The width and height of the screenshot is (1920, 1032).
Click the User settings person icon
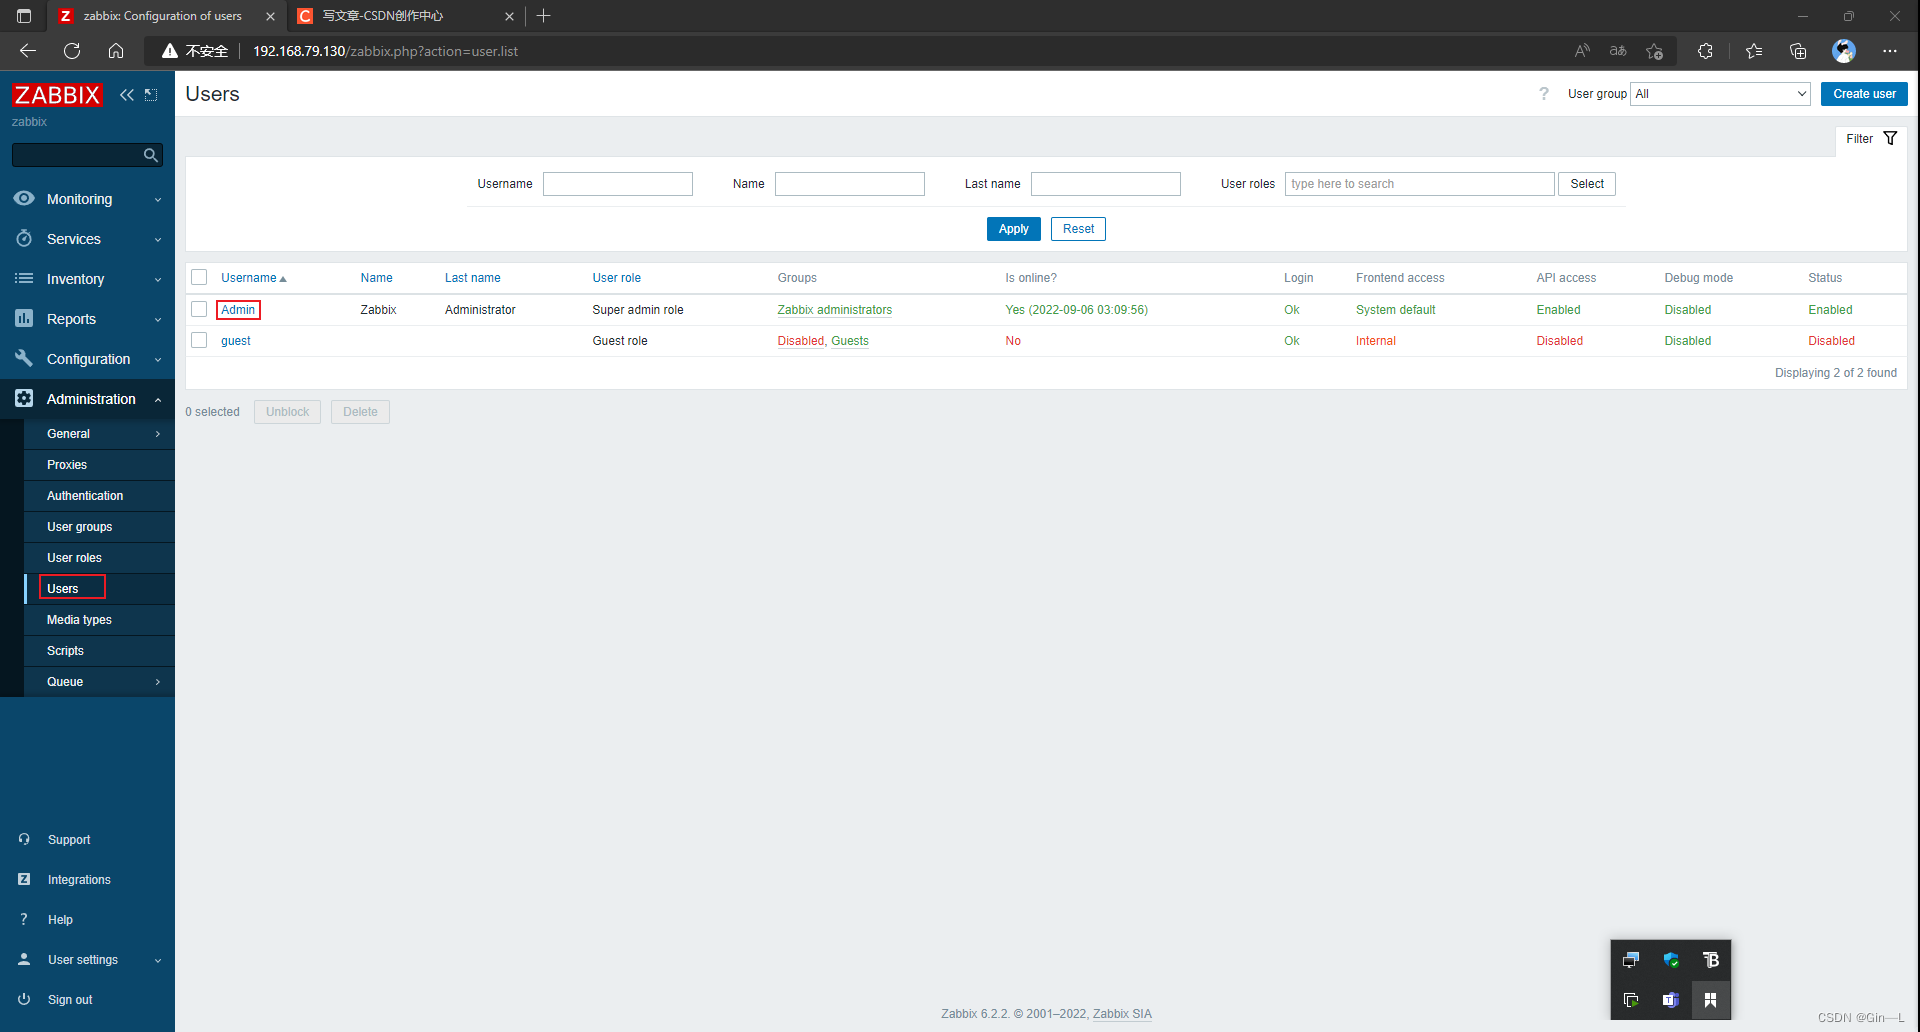point(24,959)
